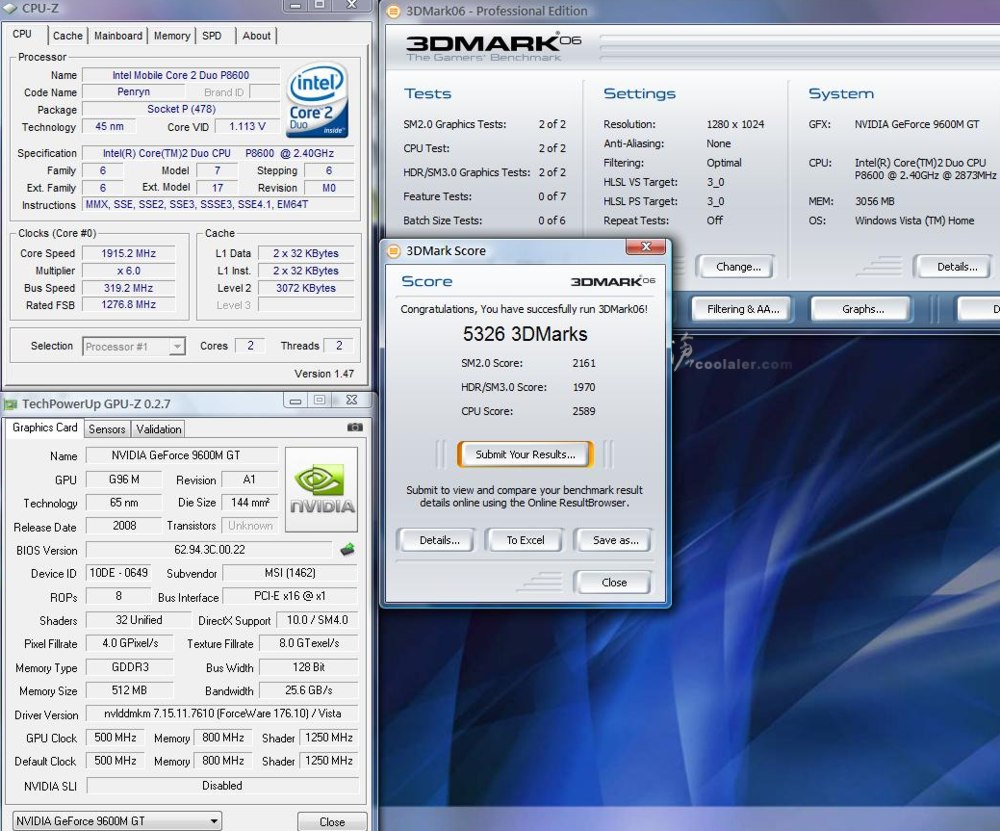The image size is (1000, 831).
Task: Click the Core VID value 1.113 V
Action: [247, 126]
